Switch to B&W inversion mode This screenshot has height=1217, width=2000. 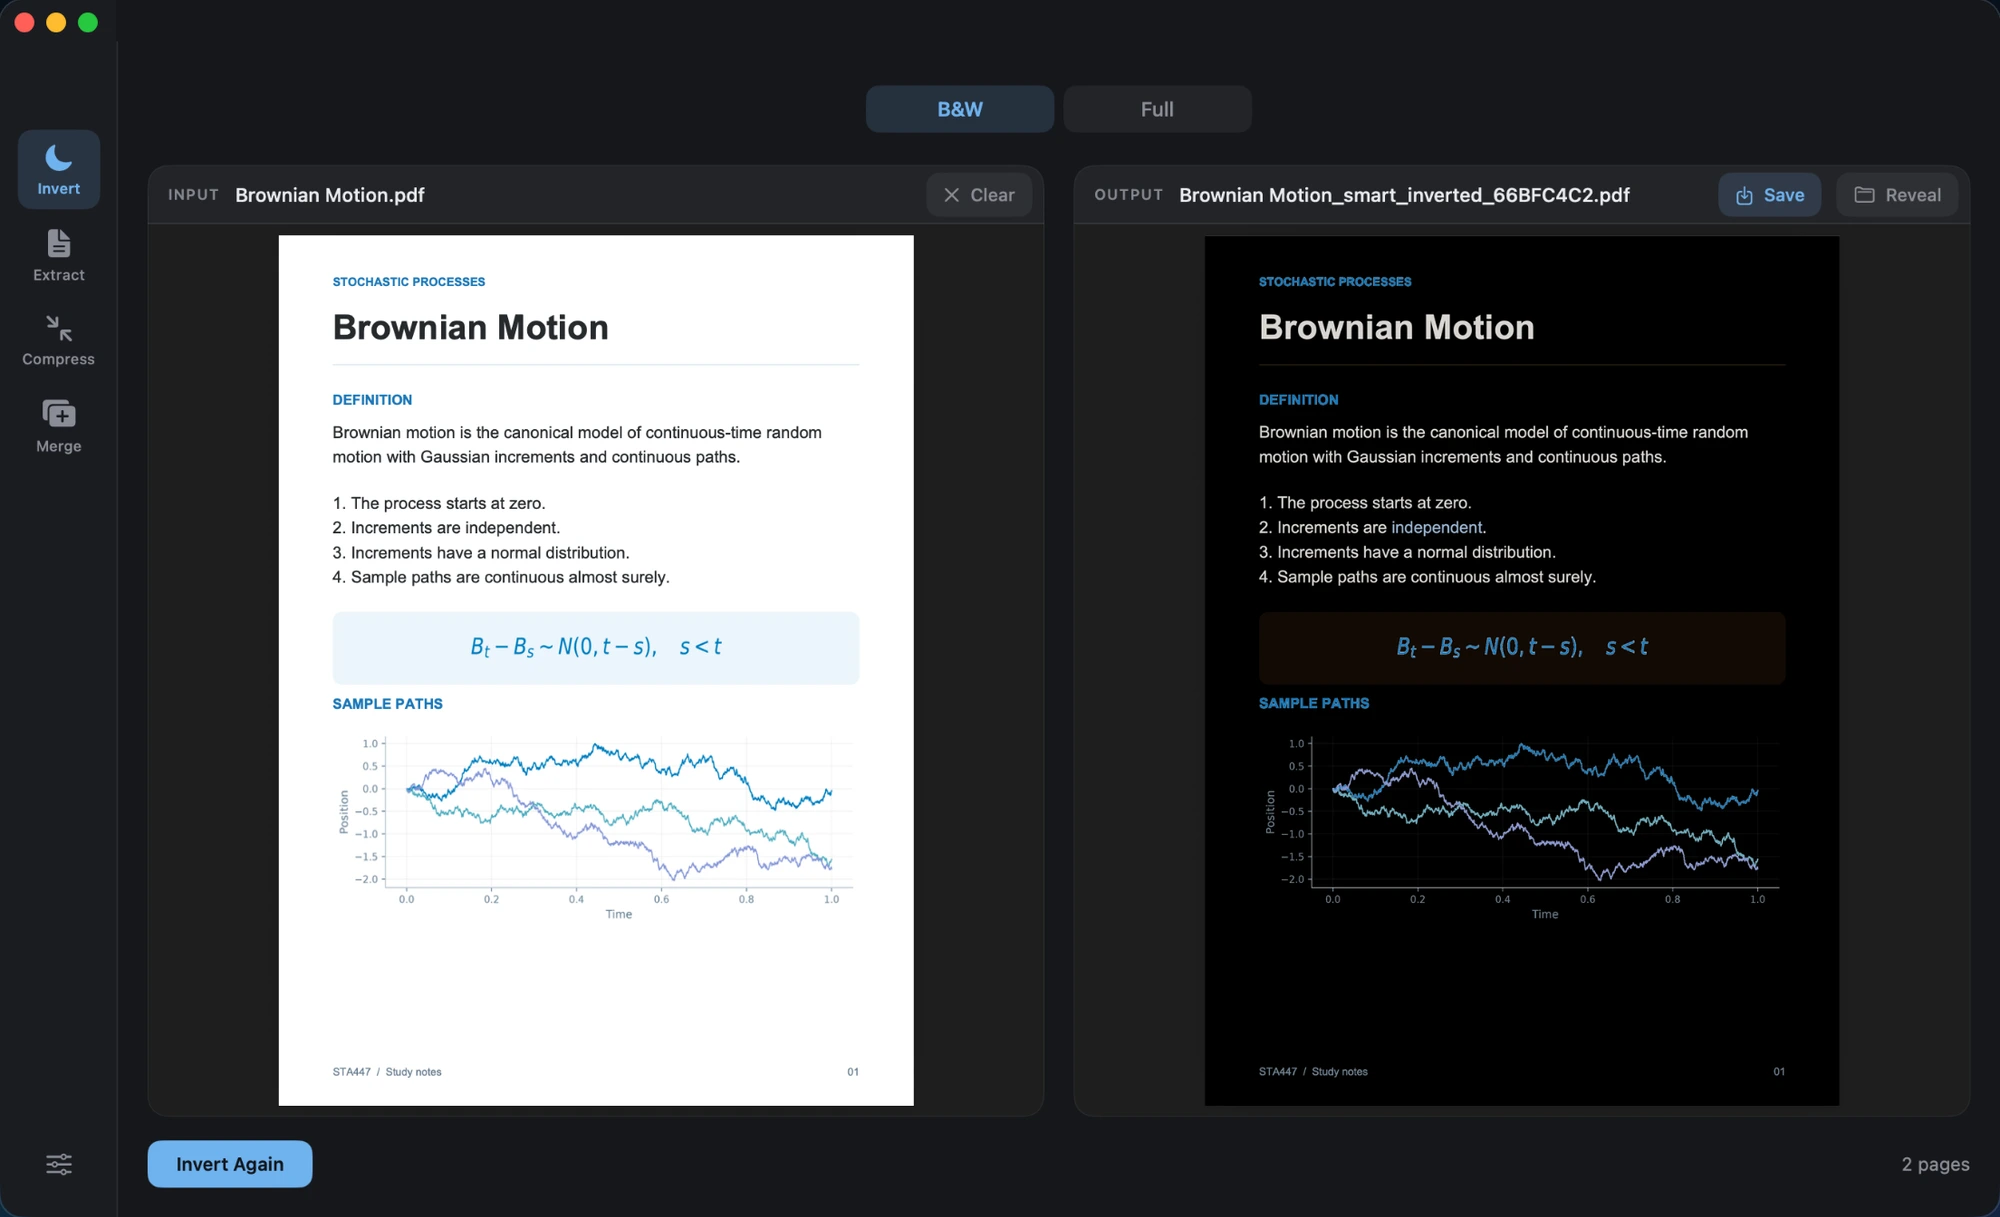pos(960,109)
